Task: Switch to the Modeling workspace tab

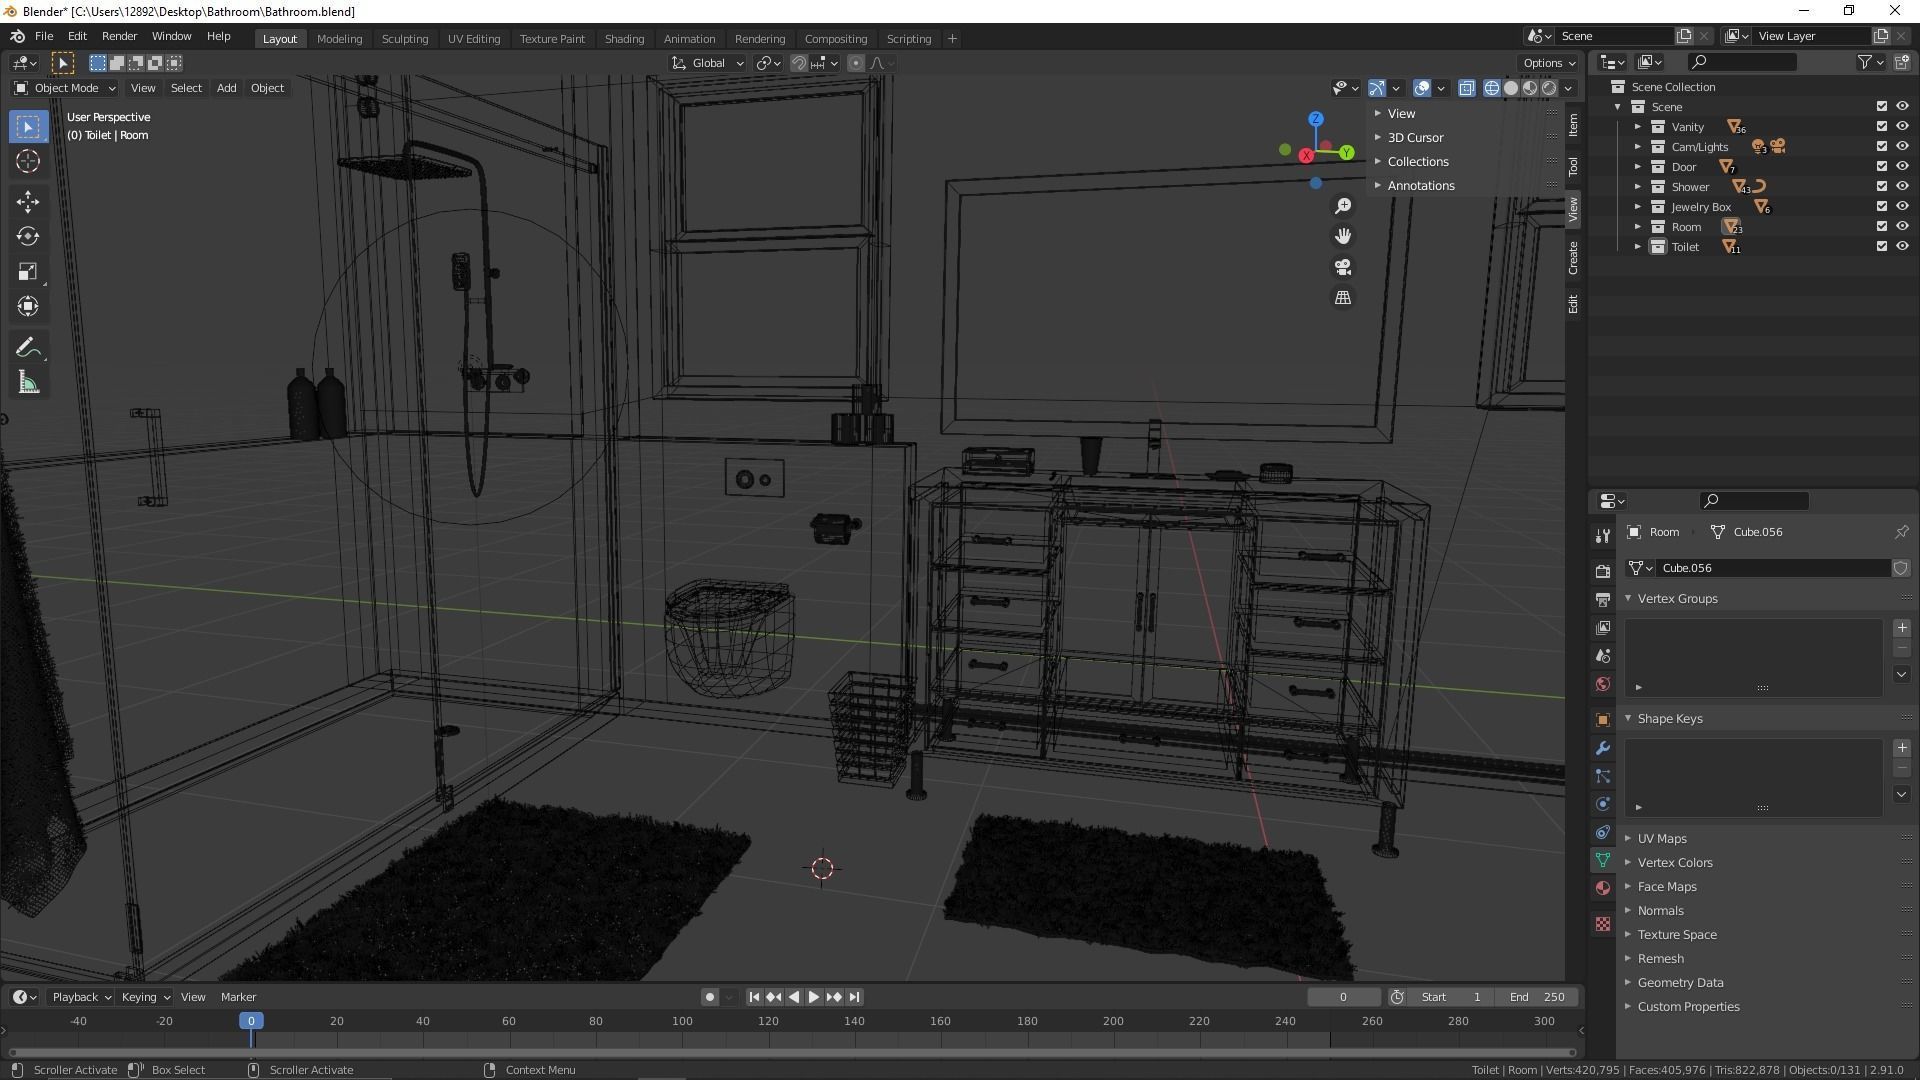Action: pos(339,39)
